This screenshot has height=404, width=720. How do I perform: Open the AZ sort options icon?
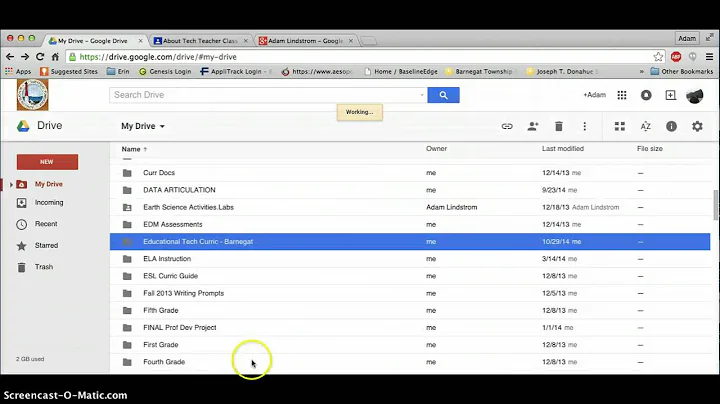pos(646,126)
